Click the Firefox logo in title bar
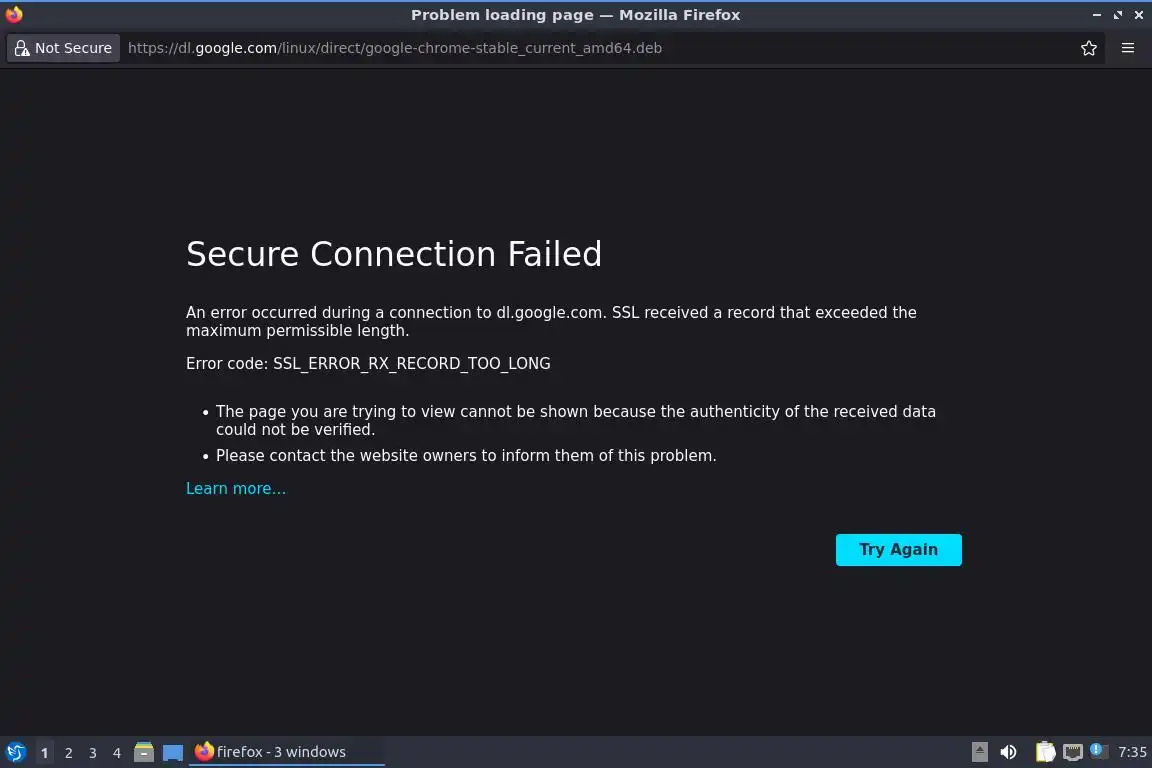 point(14,15)
